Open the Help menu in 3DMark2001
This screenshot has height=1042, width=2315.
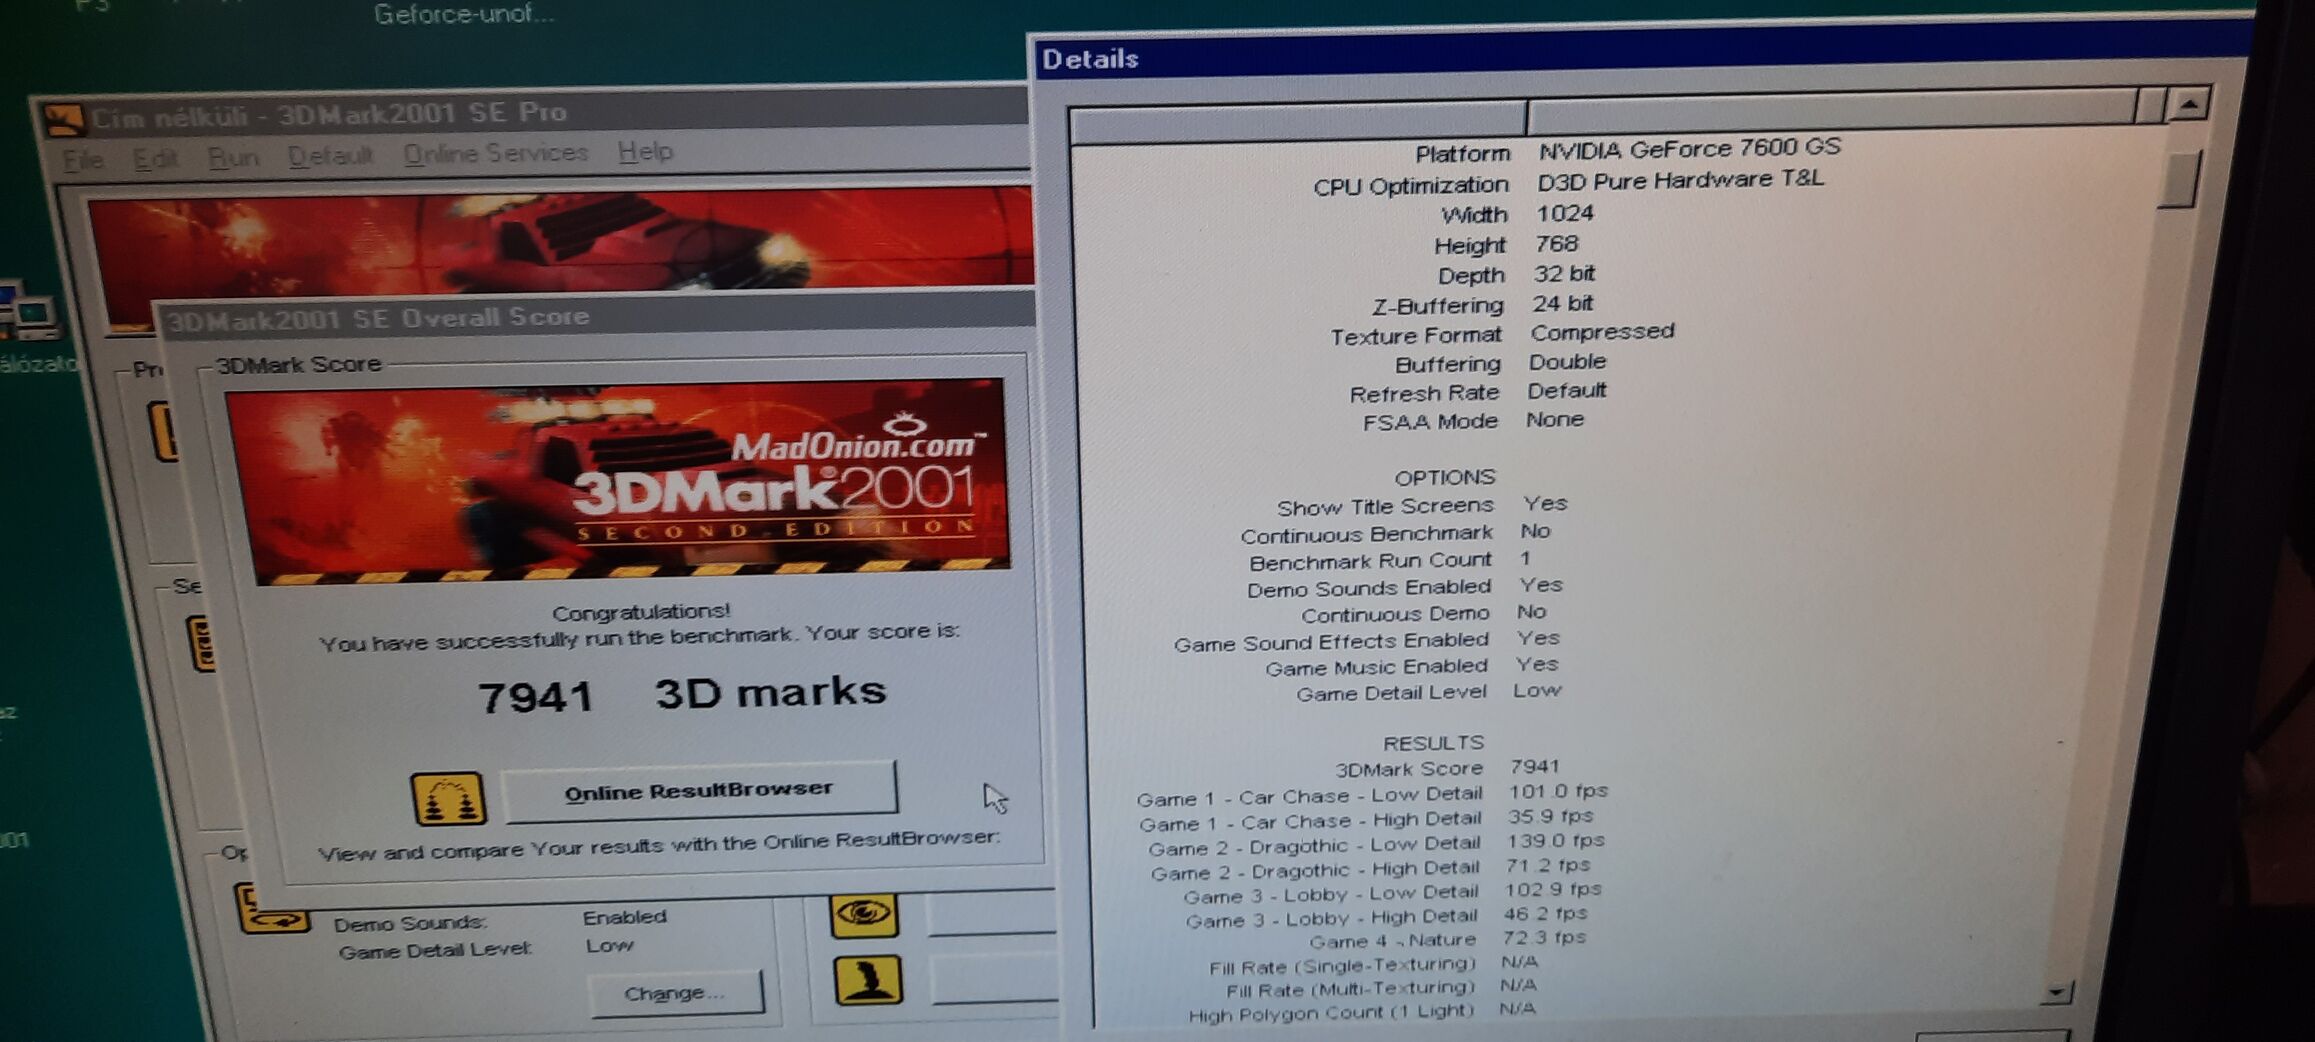click(645, 151)
